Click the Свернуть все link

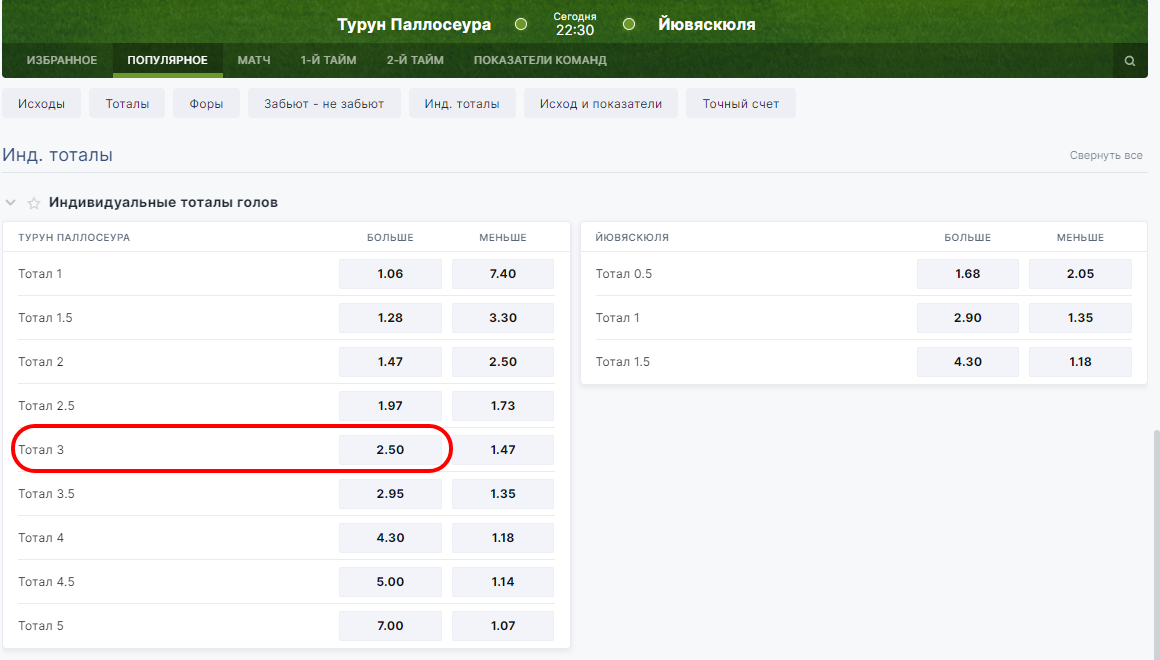1106,155
